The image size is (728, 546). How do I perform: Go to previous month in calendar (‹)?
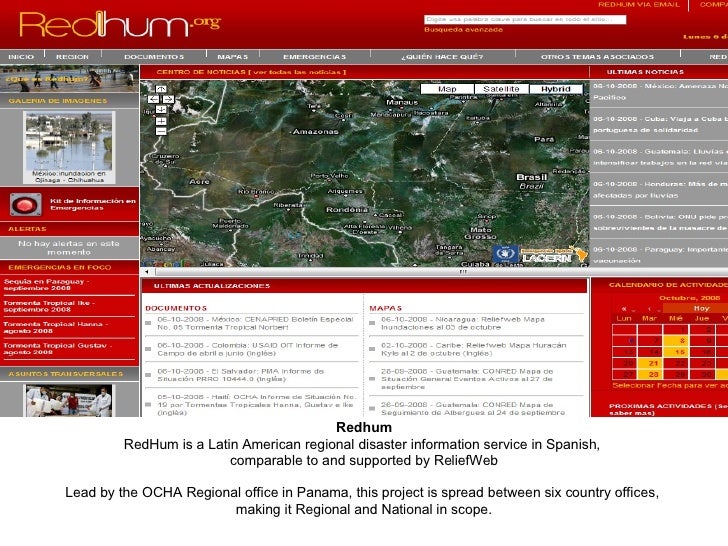pyautogui.click(x=649, y=308)
